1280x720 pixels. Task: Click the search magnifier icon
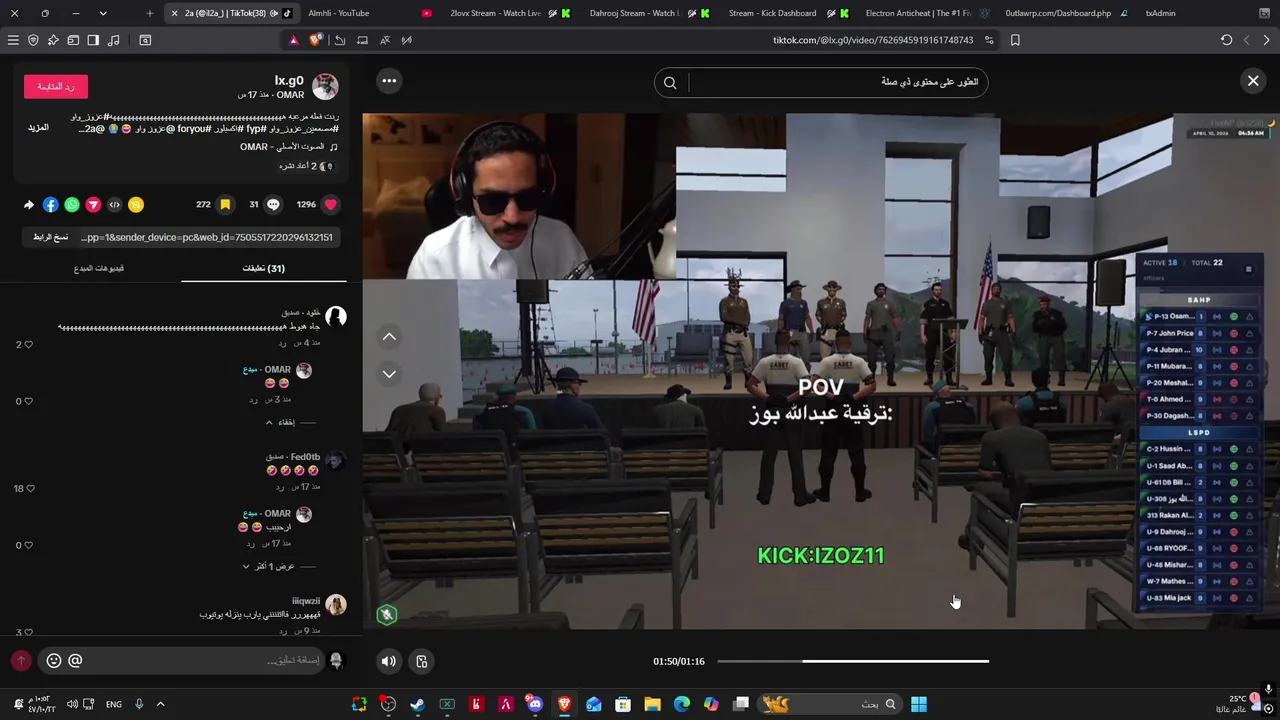click(670, 83)
